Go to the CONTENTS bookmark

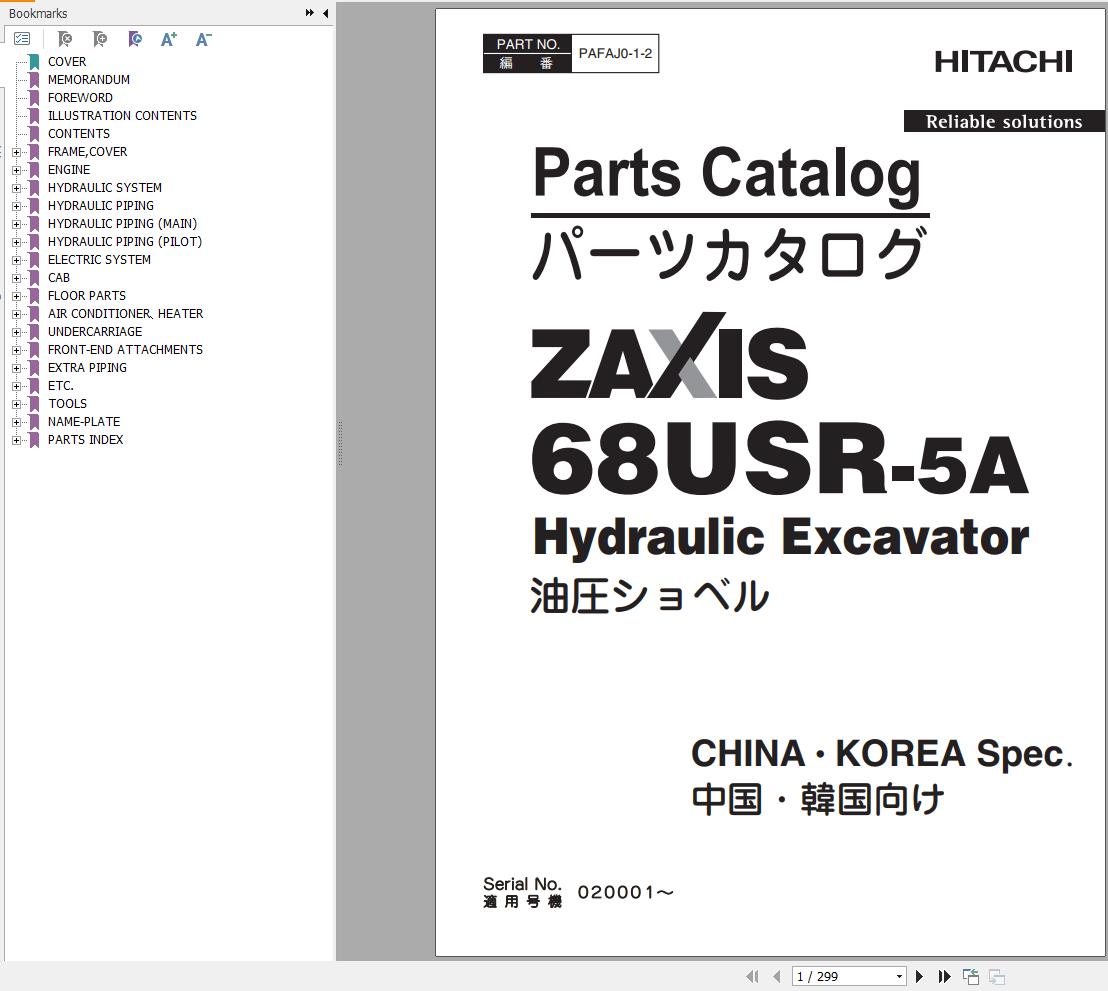click(x=78, y=134)
